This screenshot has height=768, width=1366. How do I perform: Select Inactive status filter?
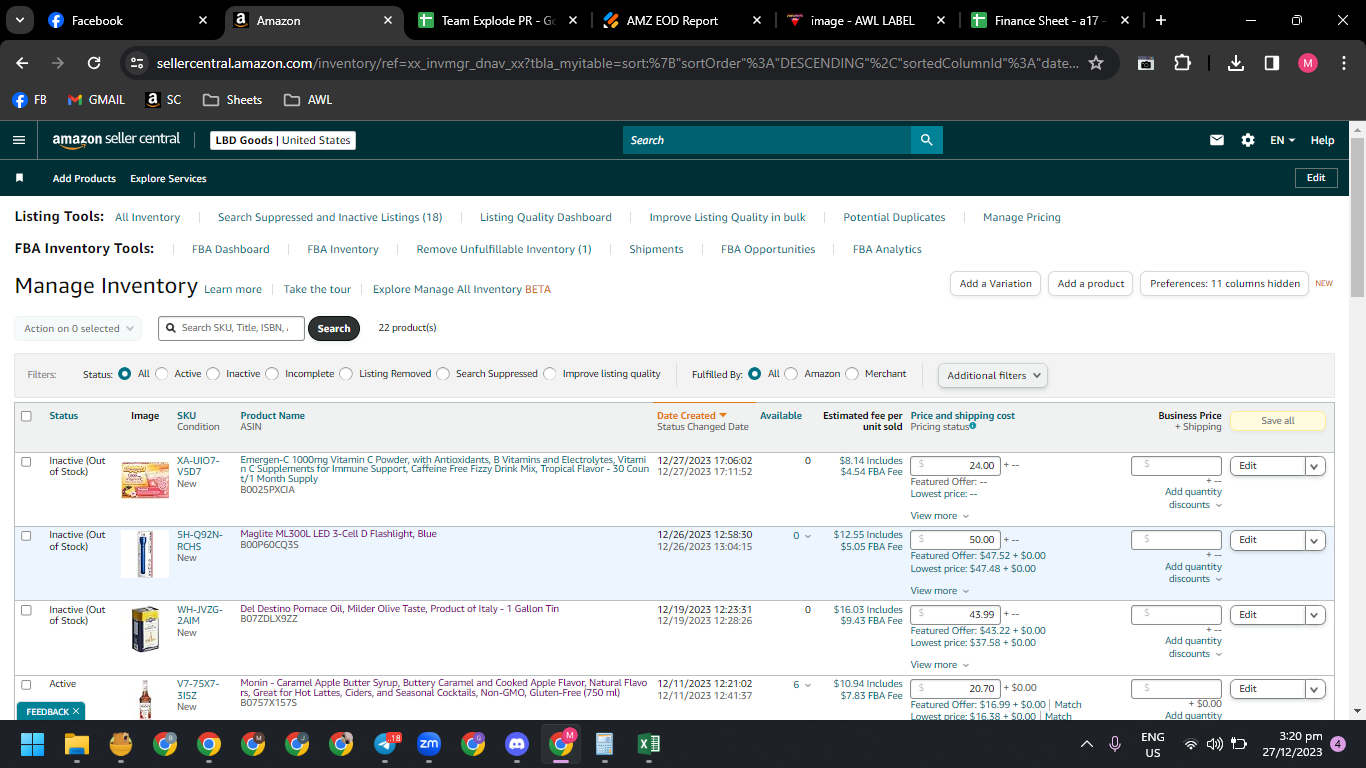(213, 374)
